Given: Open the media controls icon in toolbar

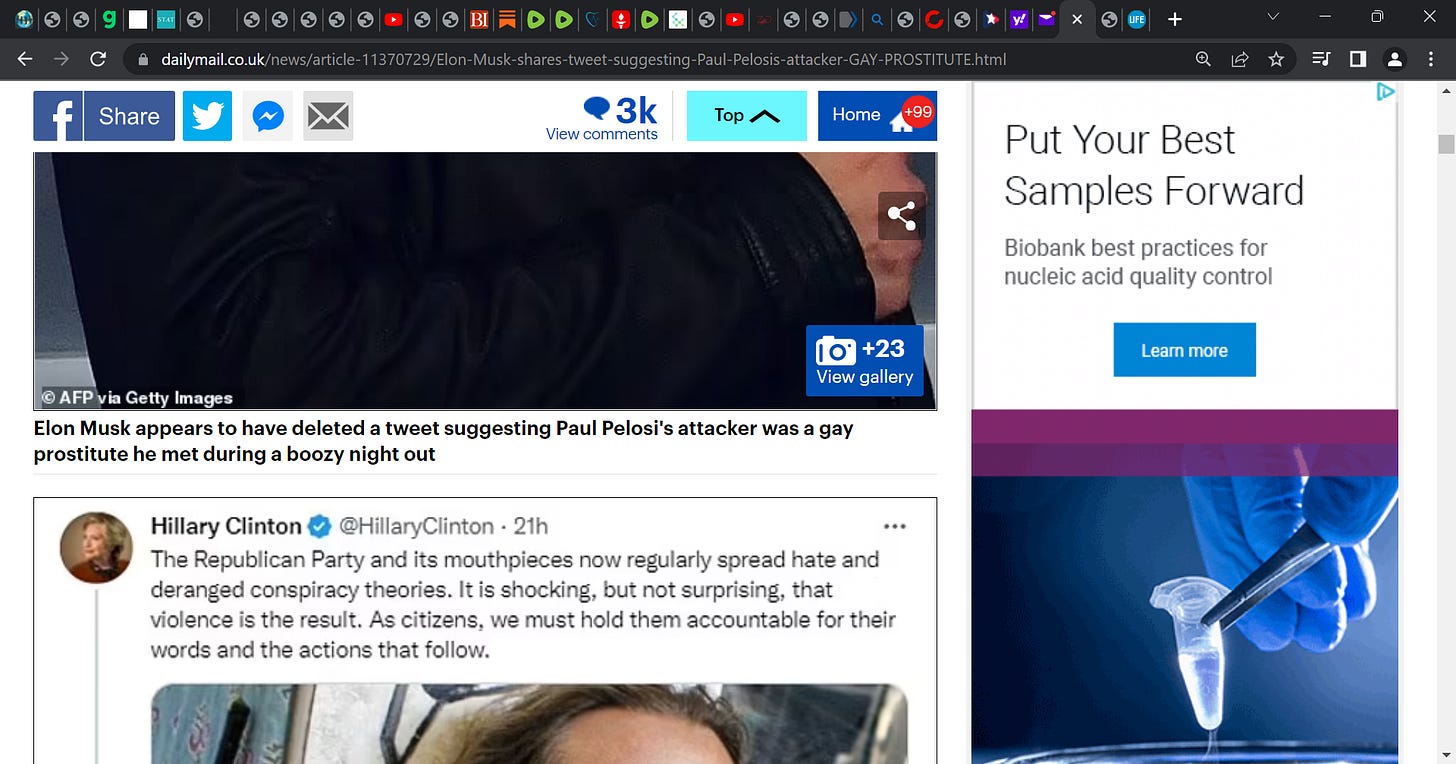Looking at the screenshot, I should [1321, 59].
